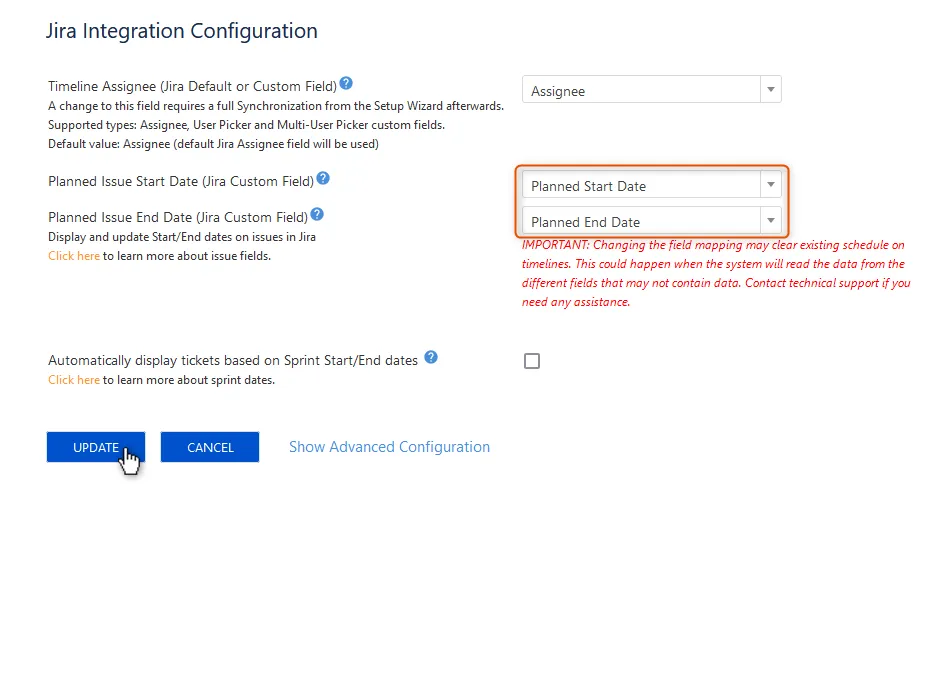The image size is (941, 678).
Task: Click the Planned Start Date dropdown arrow
Action: 770,185
